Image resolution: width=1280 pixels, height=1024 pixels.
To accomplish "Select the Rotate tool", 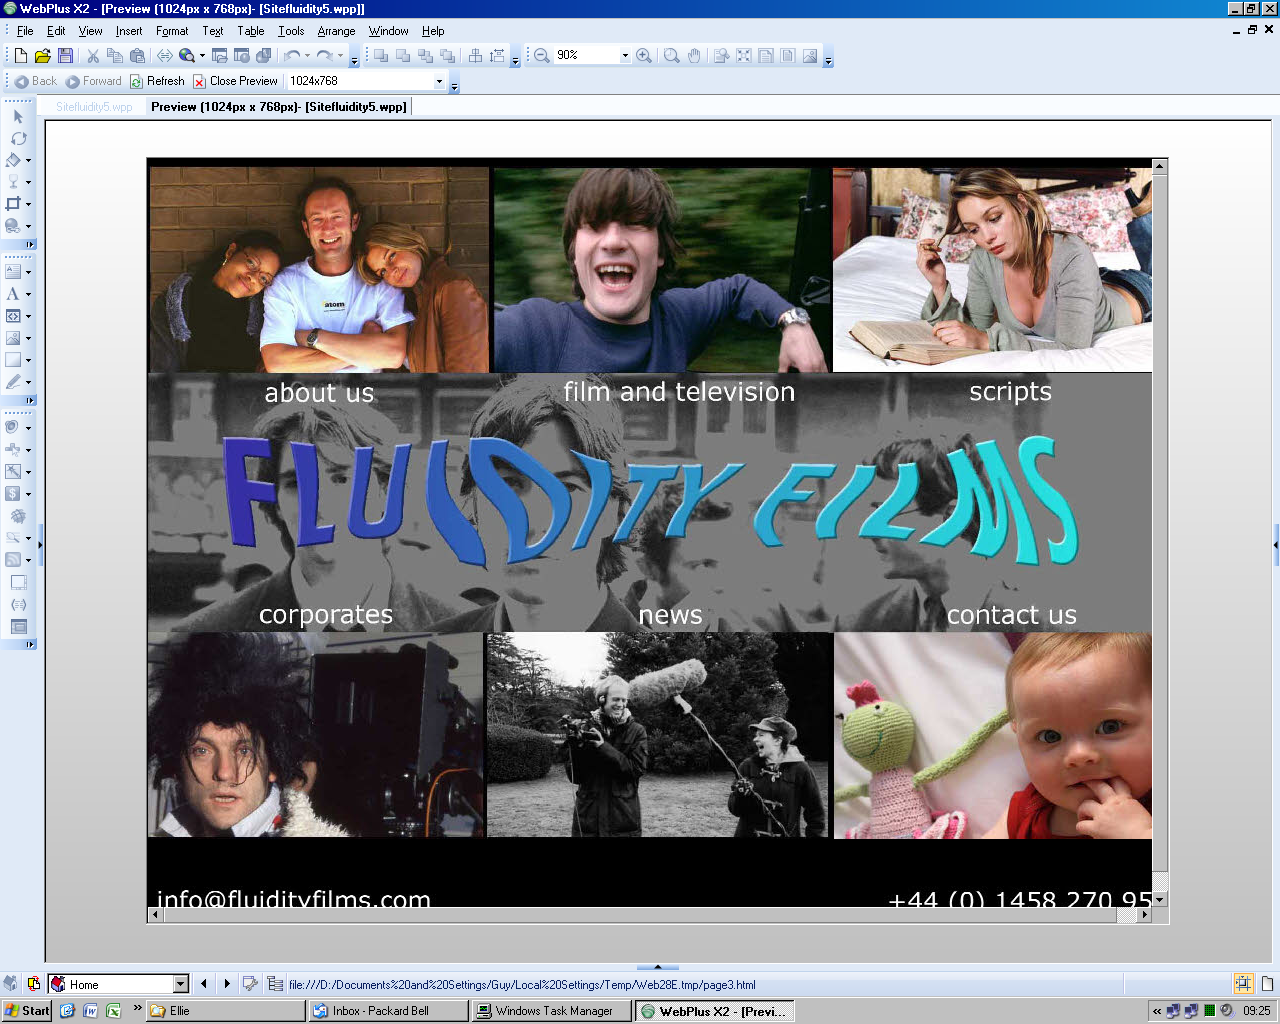I will [18, 138].
